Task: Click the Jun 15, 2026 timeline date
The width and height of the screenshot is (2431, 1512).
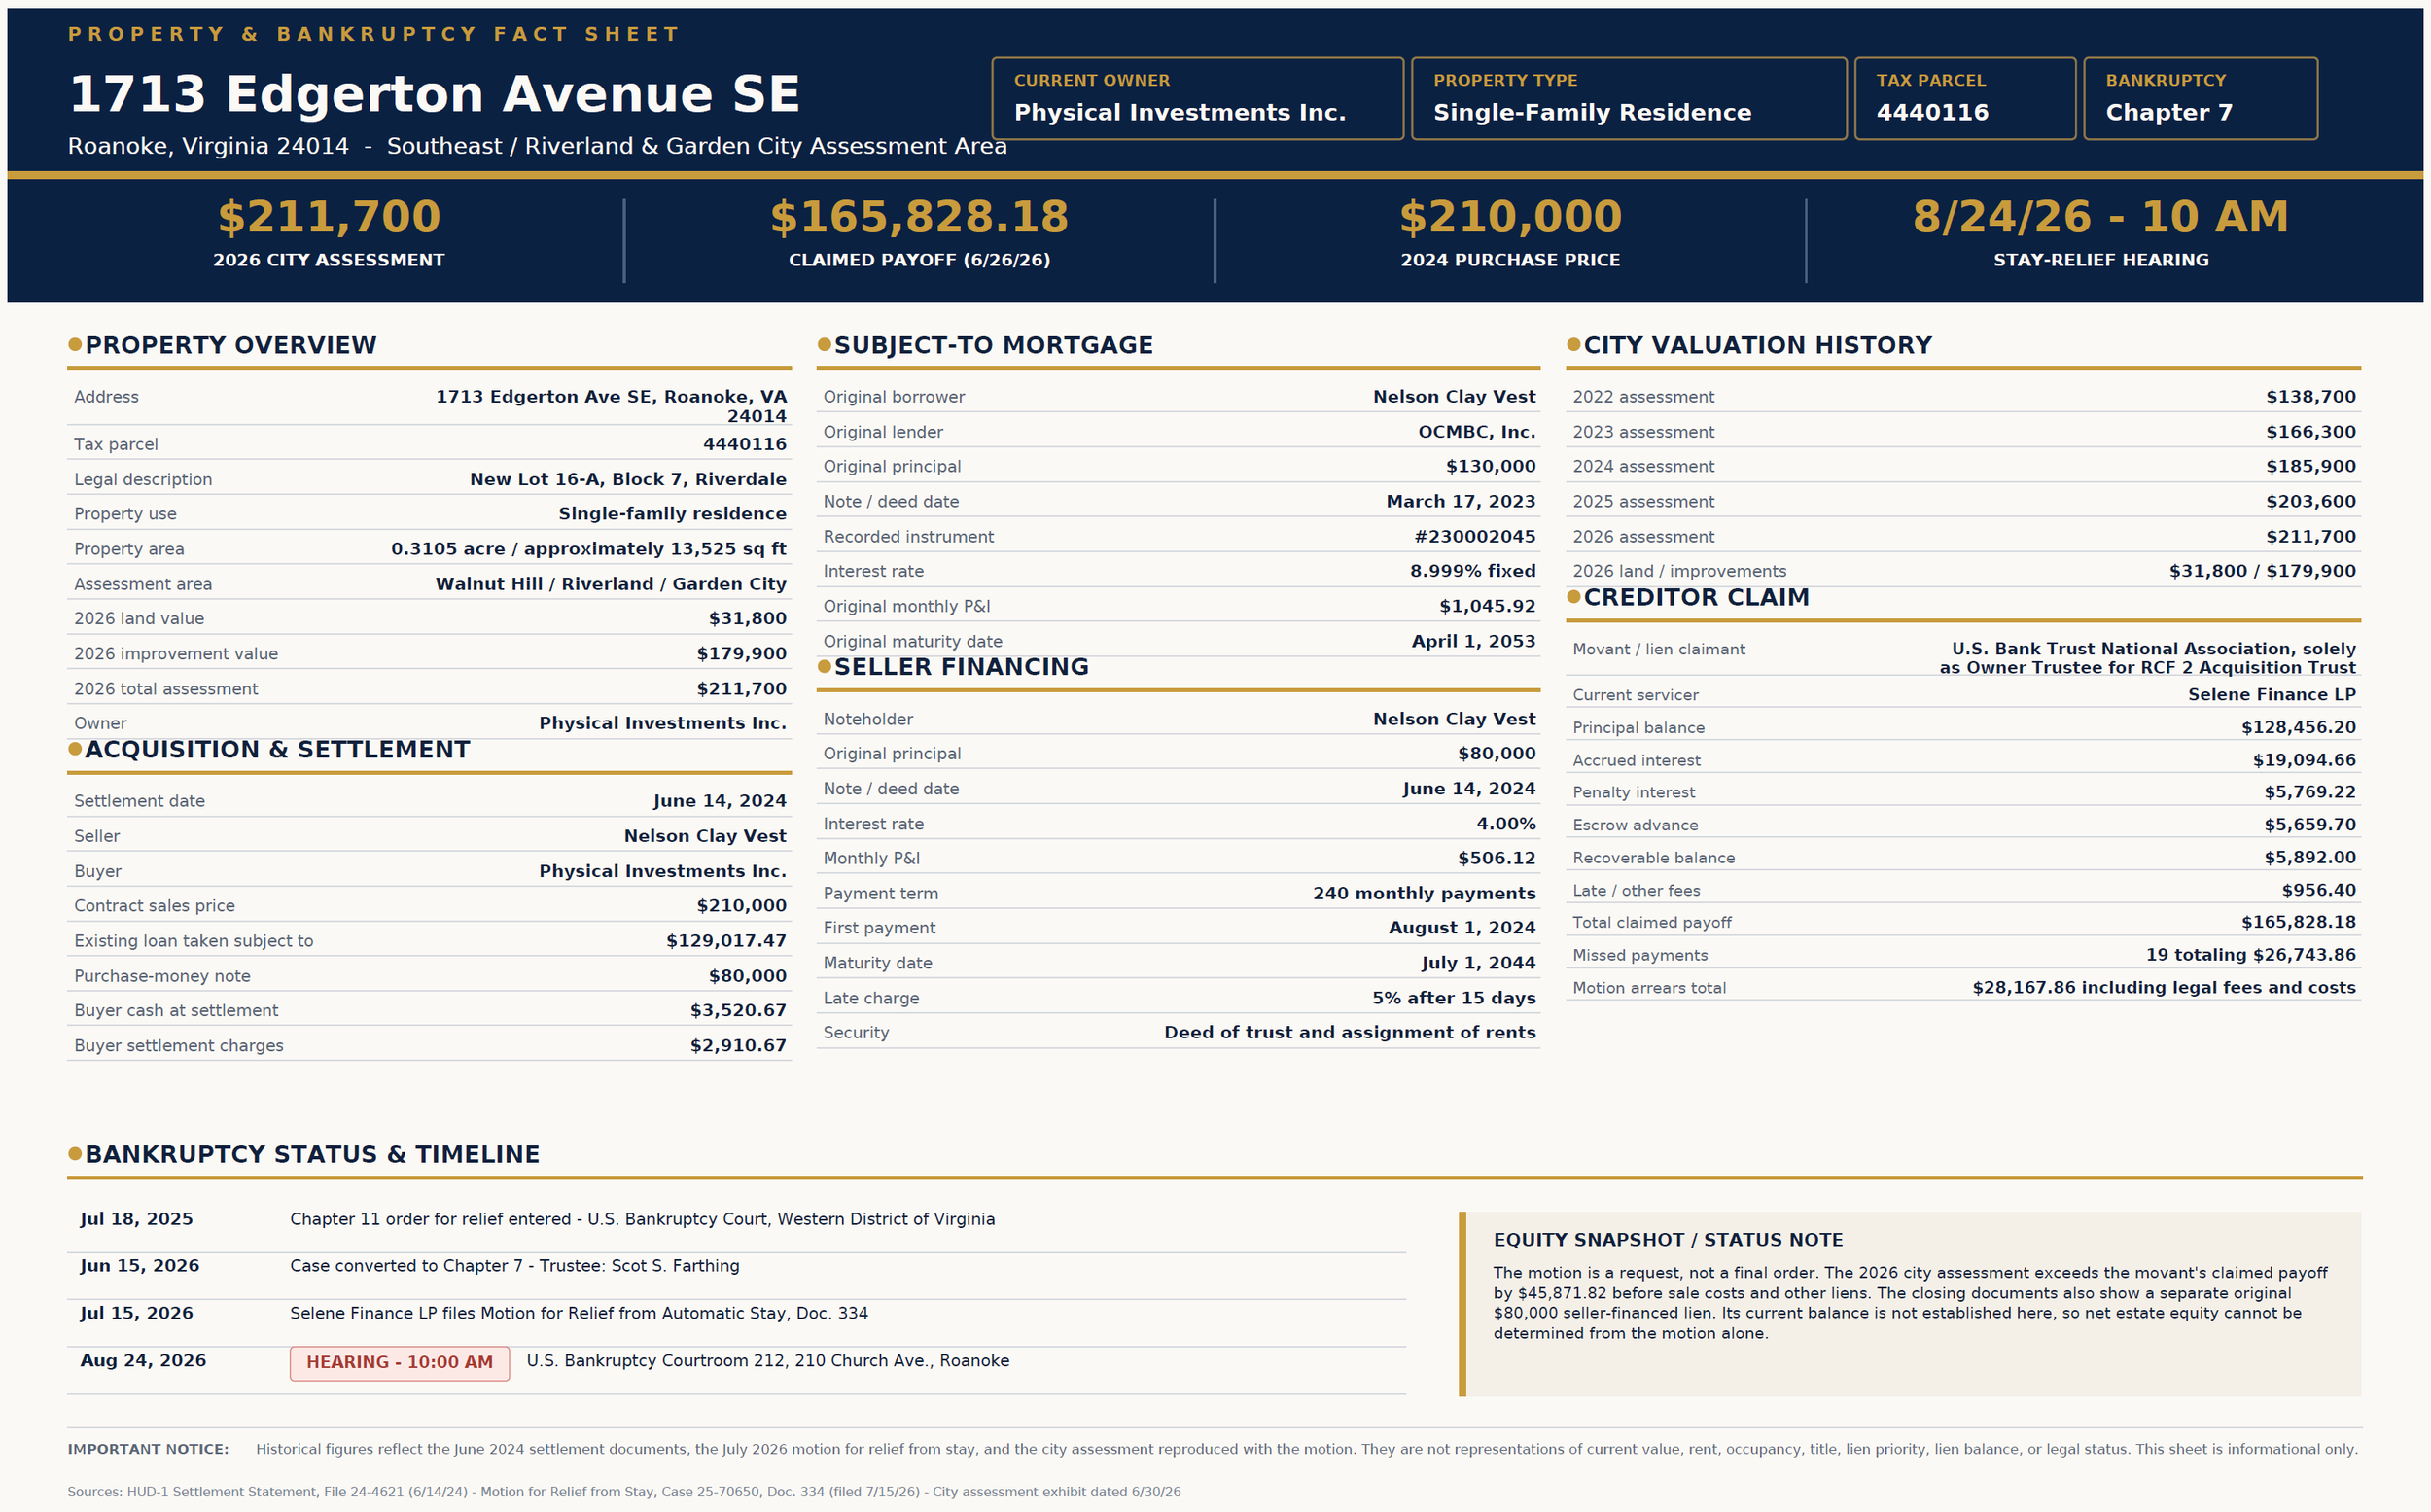Action: 139,1266
